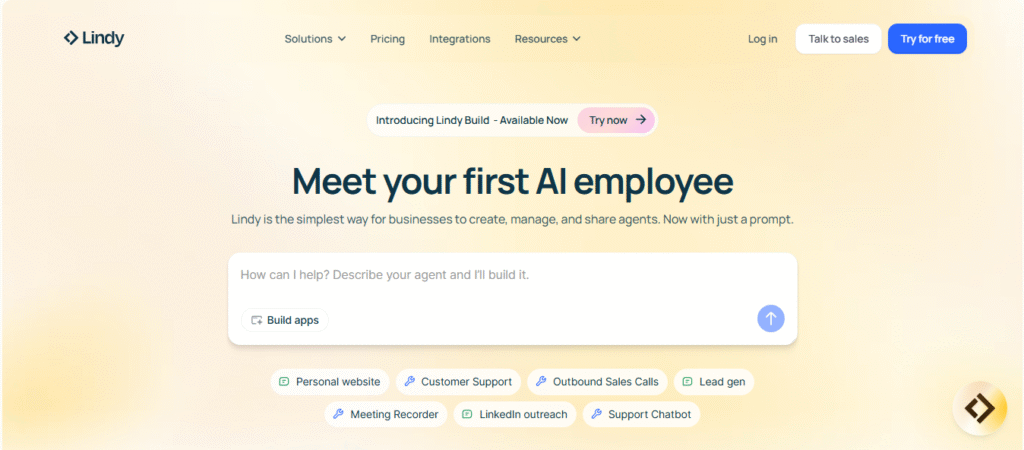This screenshot has width=1024, height=450.
Task: Click the Build apps icon
Action: 257,320
